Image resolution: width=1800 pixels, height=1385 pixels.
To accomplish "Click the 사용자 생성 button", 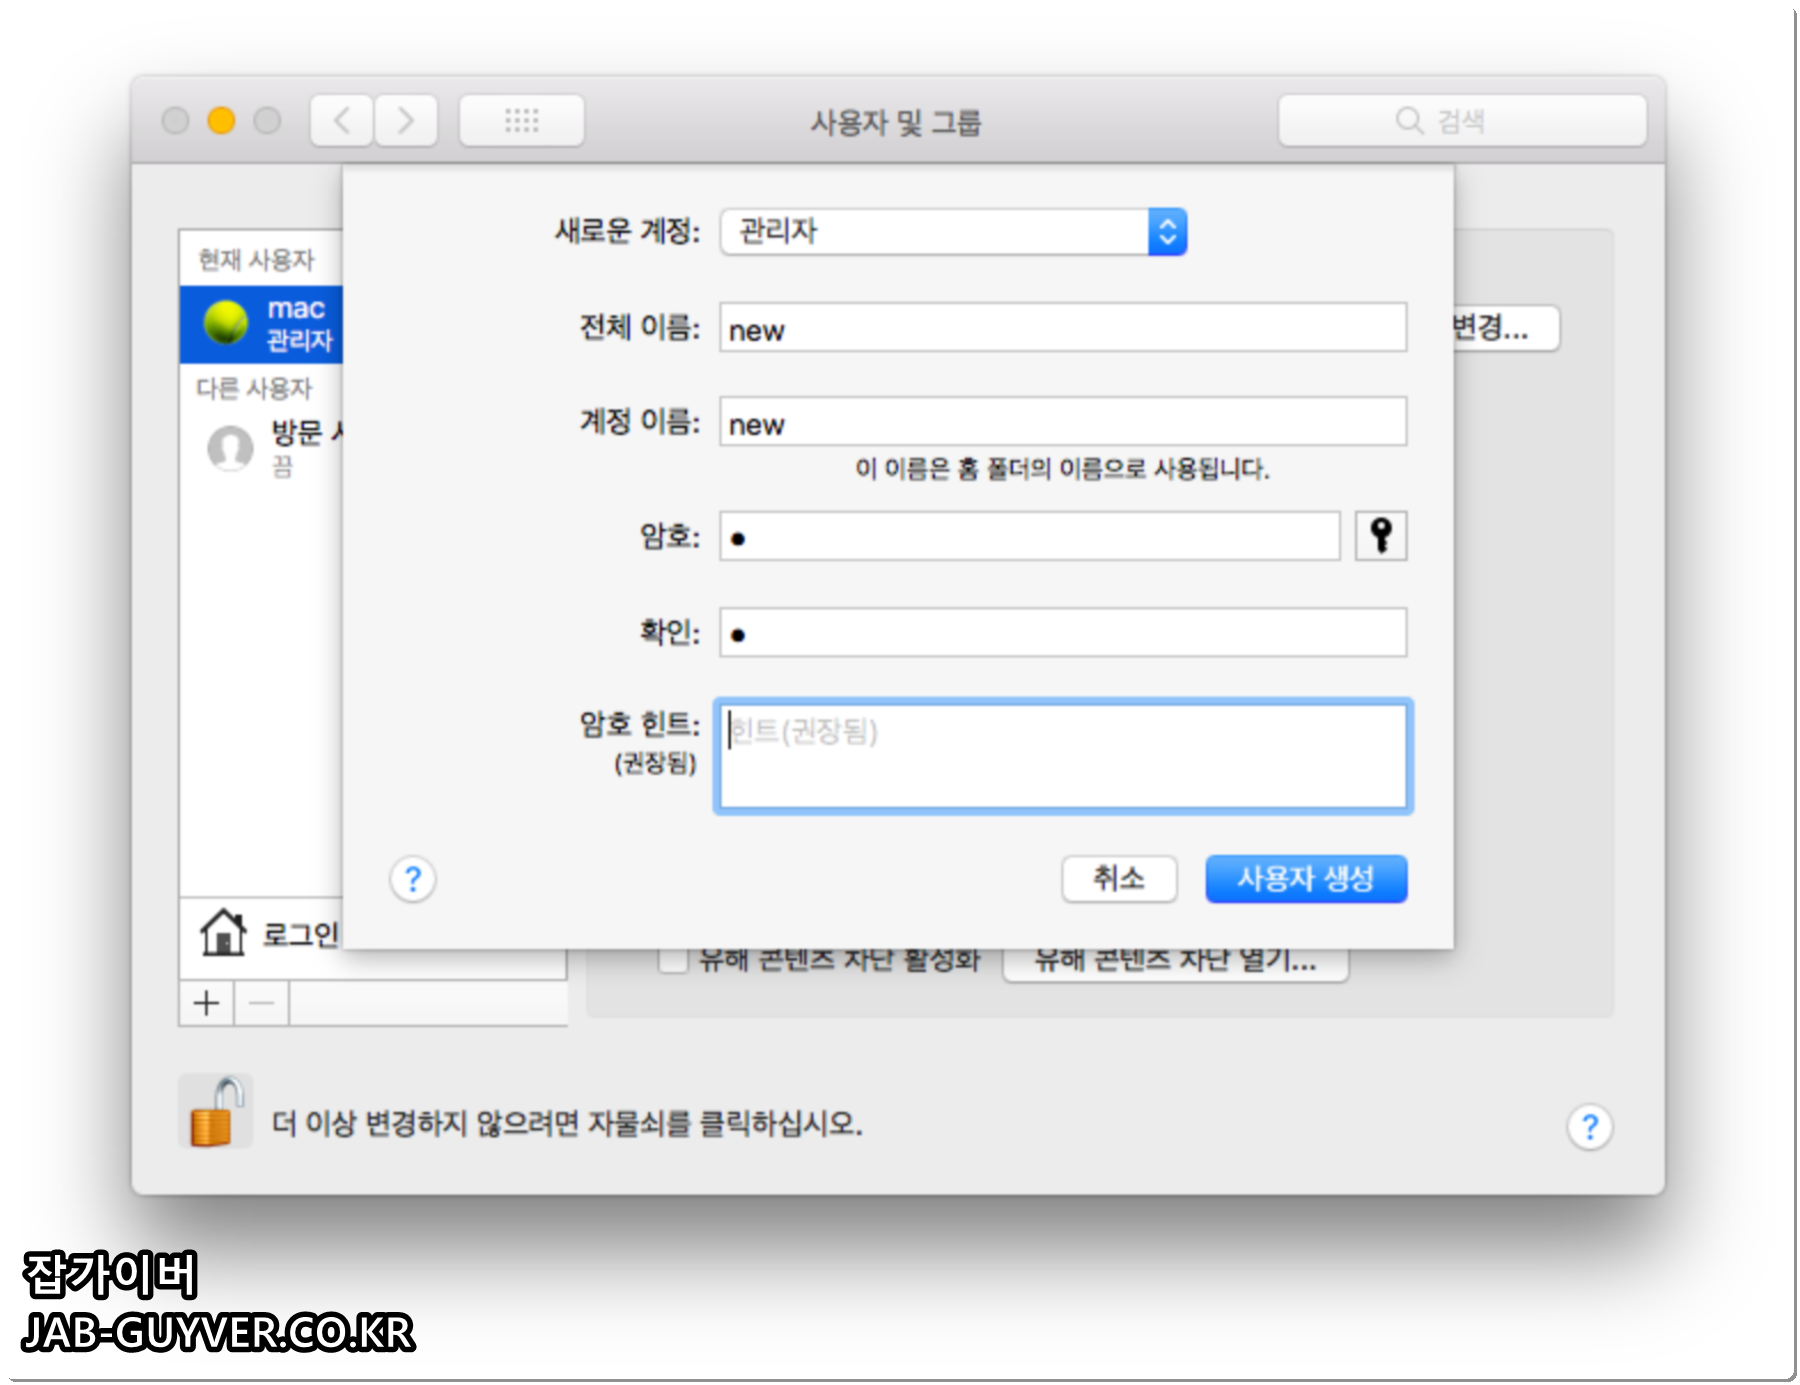I will click(x=1306, y=879).
